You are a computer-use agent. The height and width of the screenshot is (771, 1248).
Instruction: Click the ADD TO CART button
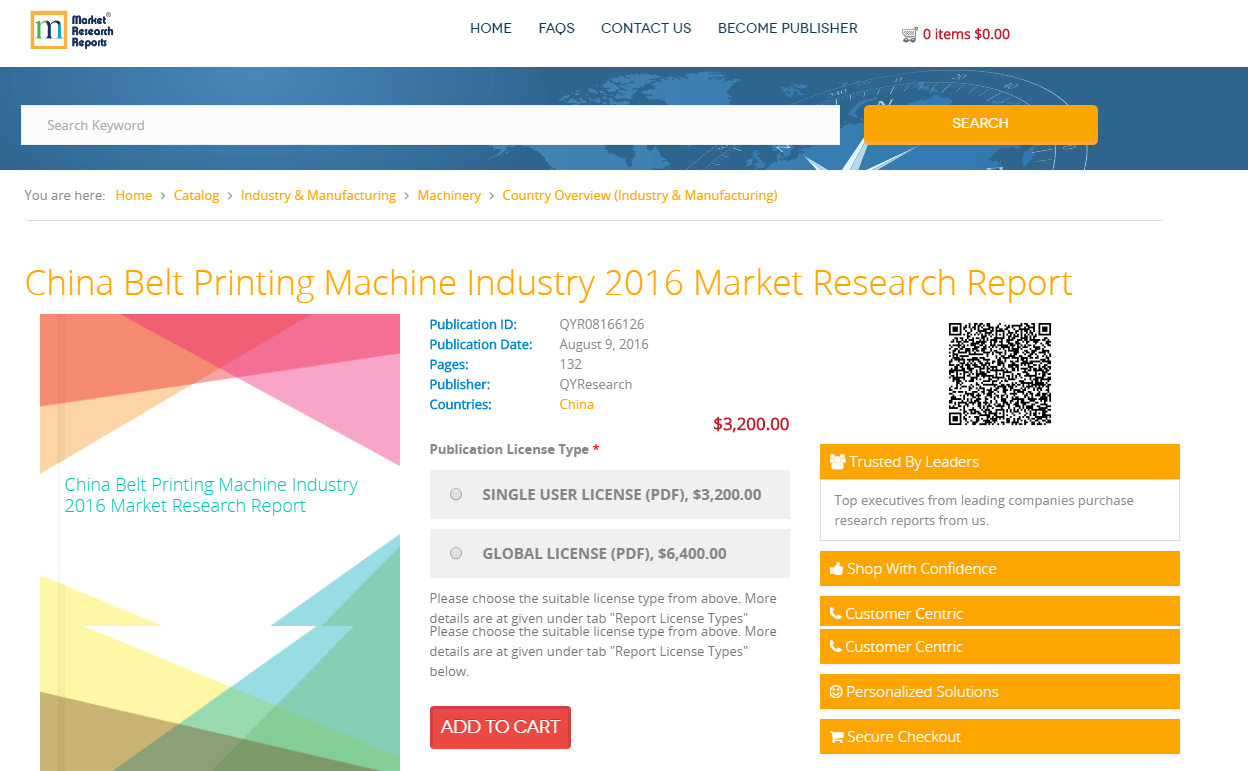point(500,727)
